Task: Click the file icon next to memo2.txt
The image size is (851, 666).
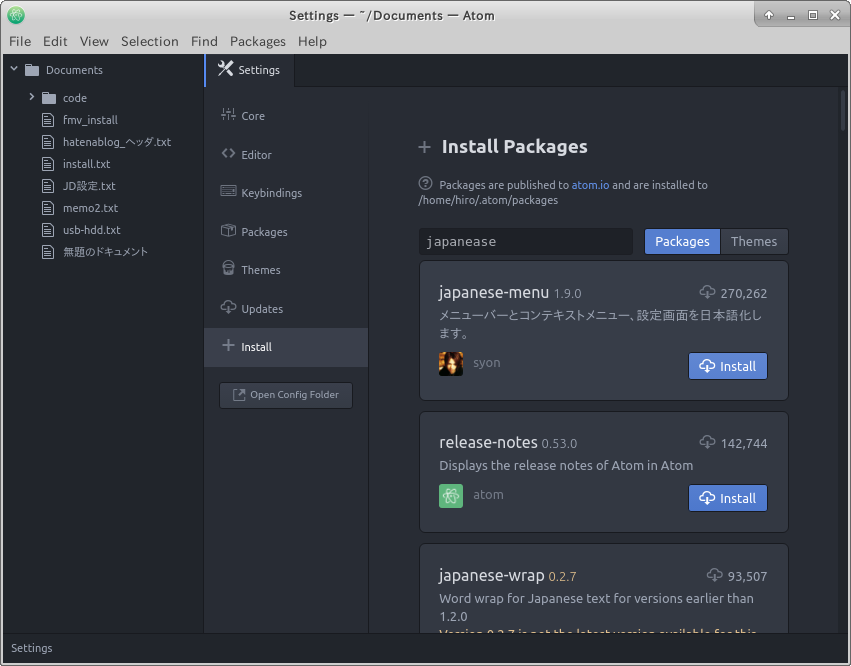Action: [x=48, y=207]
